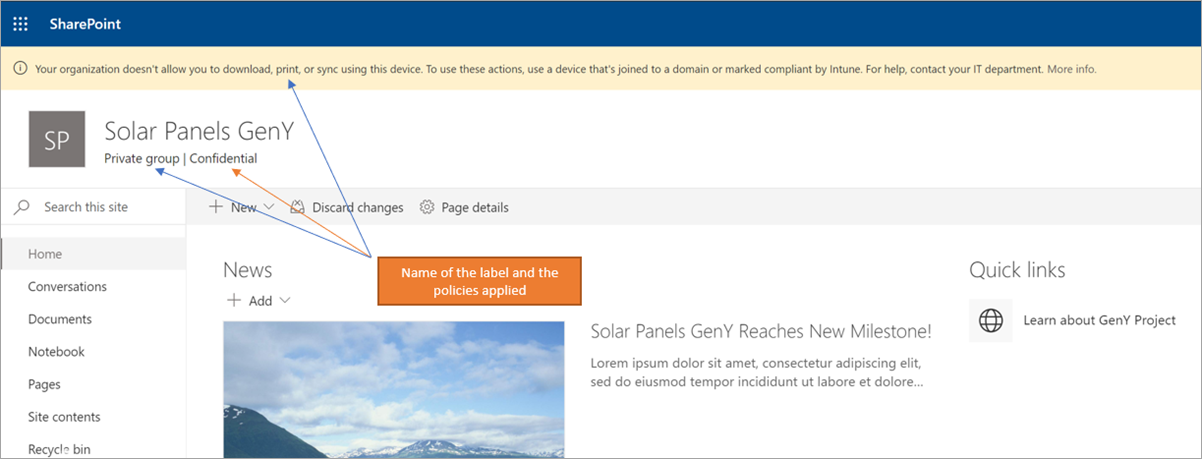
Task: Open Documents in the left nav
Action: click(x=60, y=319)
